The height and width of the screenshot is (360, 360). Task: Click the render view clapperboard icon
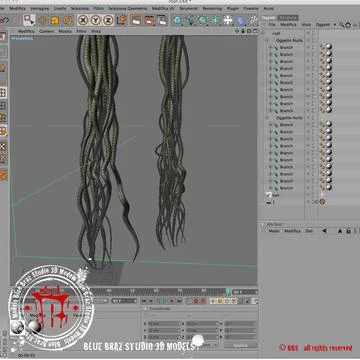click(x=136, y=20)
